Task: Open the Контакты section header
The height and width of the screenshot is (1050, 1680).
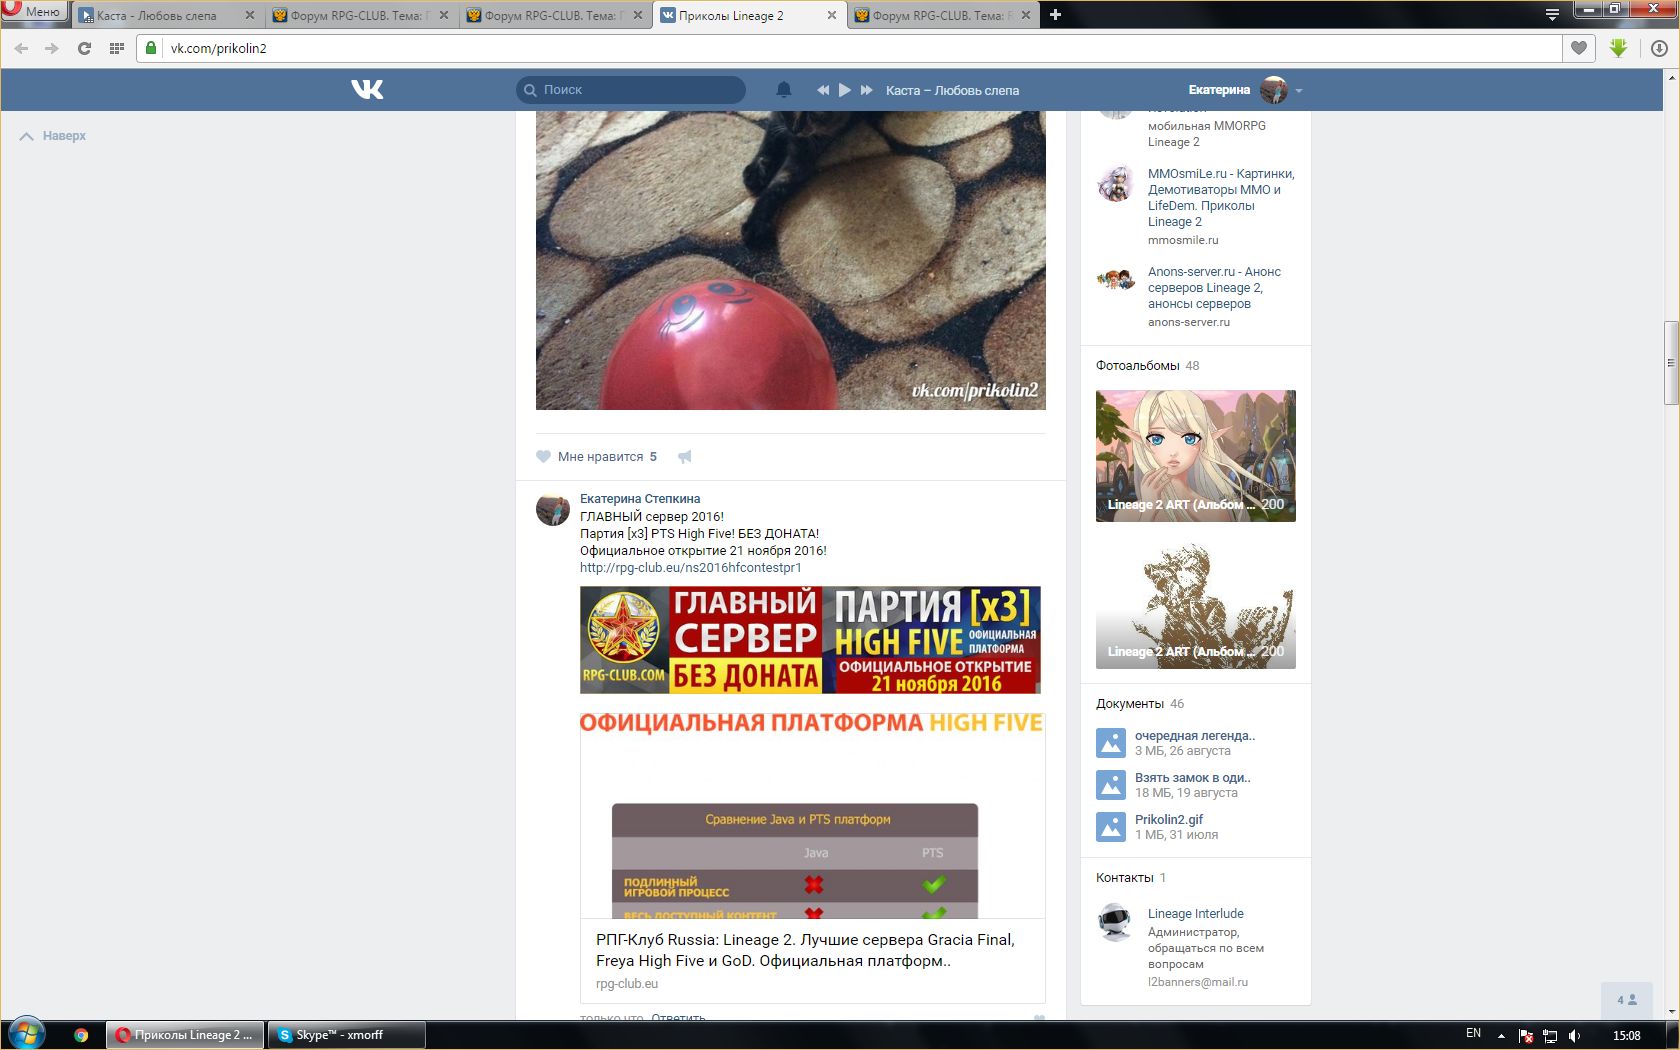Action: [x=1131, y=878]
